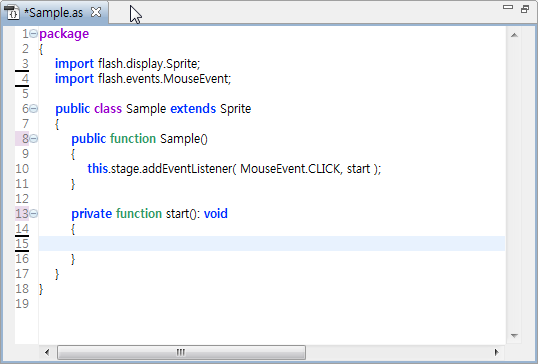The width and height of the screenshot is (538, 364).
Task: Collapse the package block at line 1
Action: tap(34, 34)
